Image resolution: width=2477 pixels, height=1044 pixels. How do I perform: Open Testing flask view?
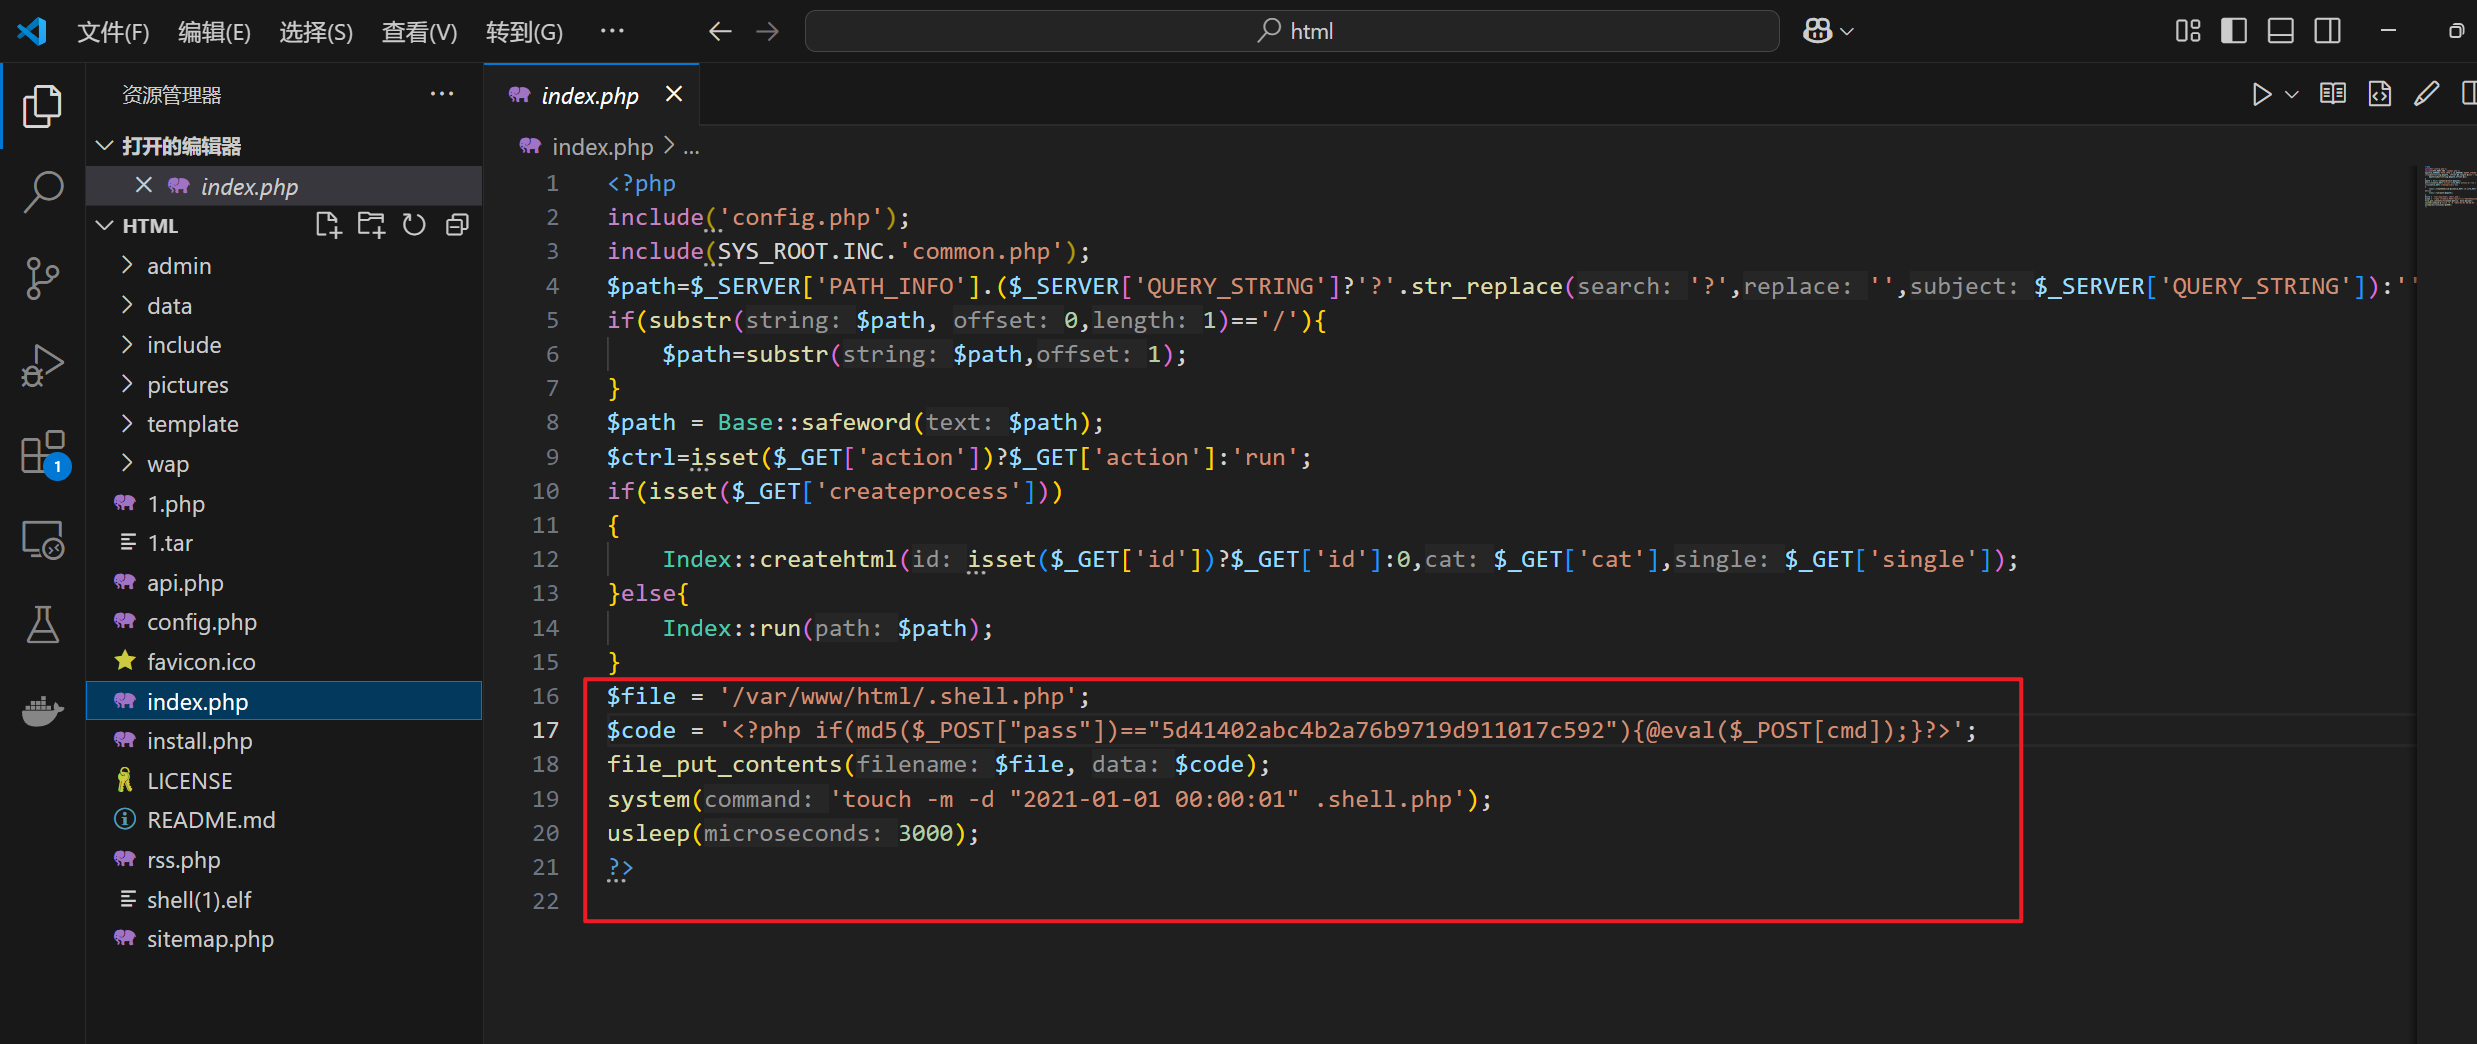(x=42, y=625)
